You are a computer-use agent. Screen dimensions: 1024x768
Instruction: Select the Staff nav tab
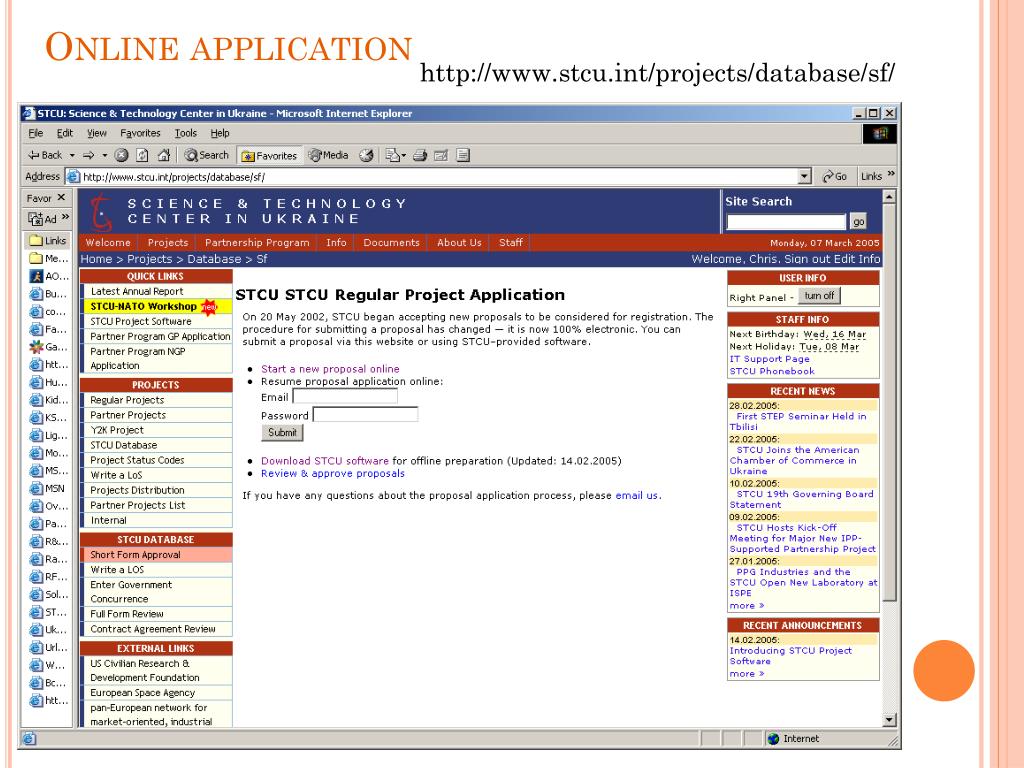click(x=511, y=242)
